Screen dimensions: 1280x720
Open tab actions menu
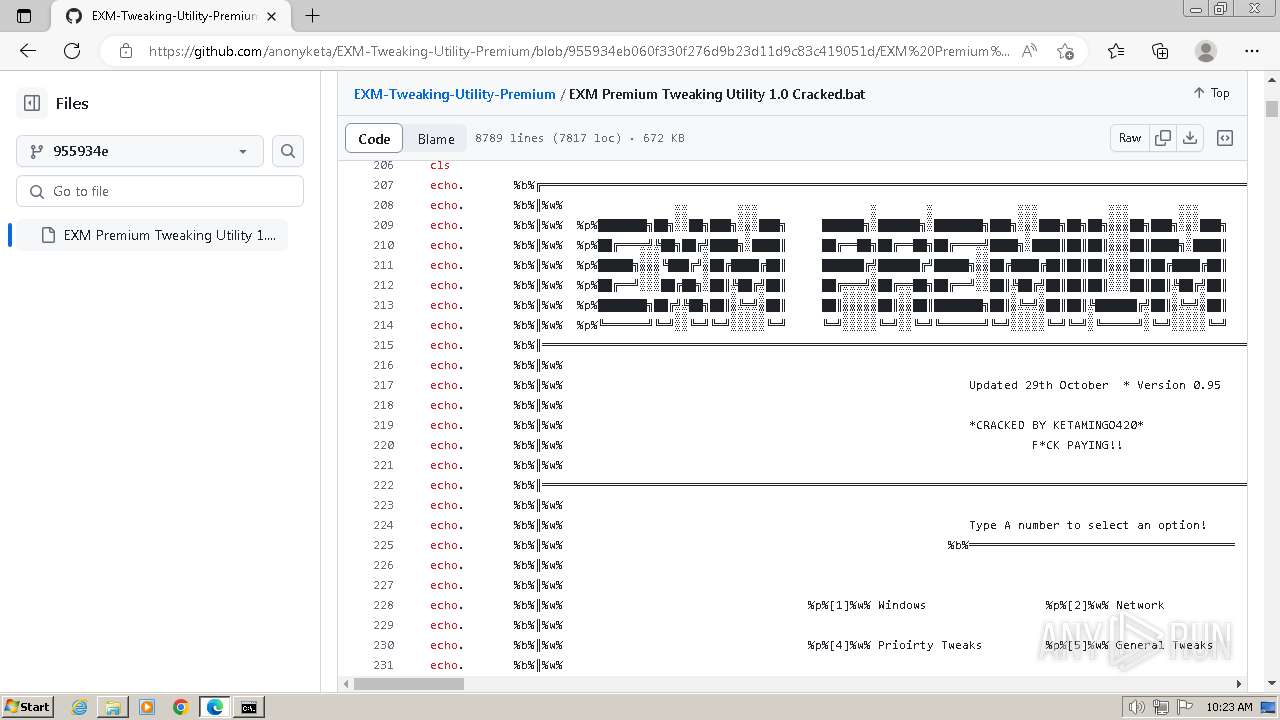click(24, 16)
